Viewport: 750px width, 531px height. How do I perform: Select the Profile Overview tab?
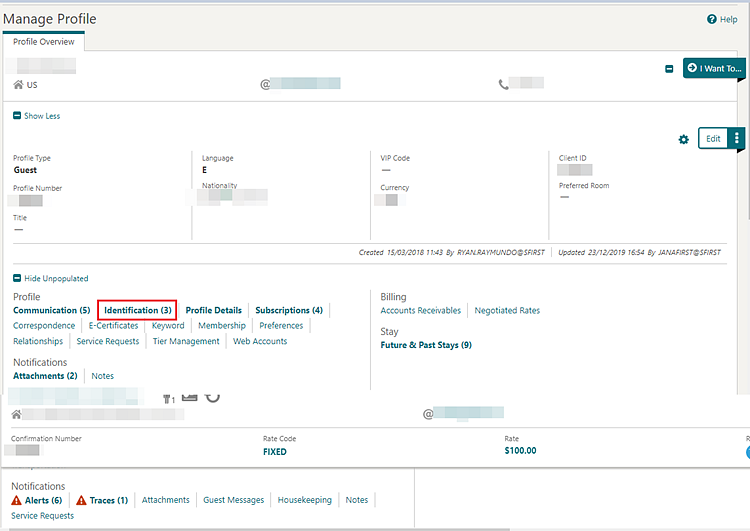(x=44, y=42)
